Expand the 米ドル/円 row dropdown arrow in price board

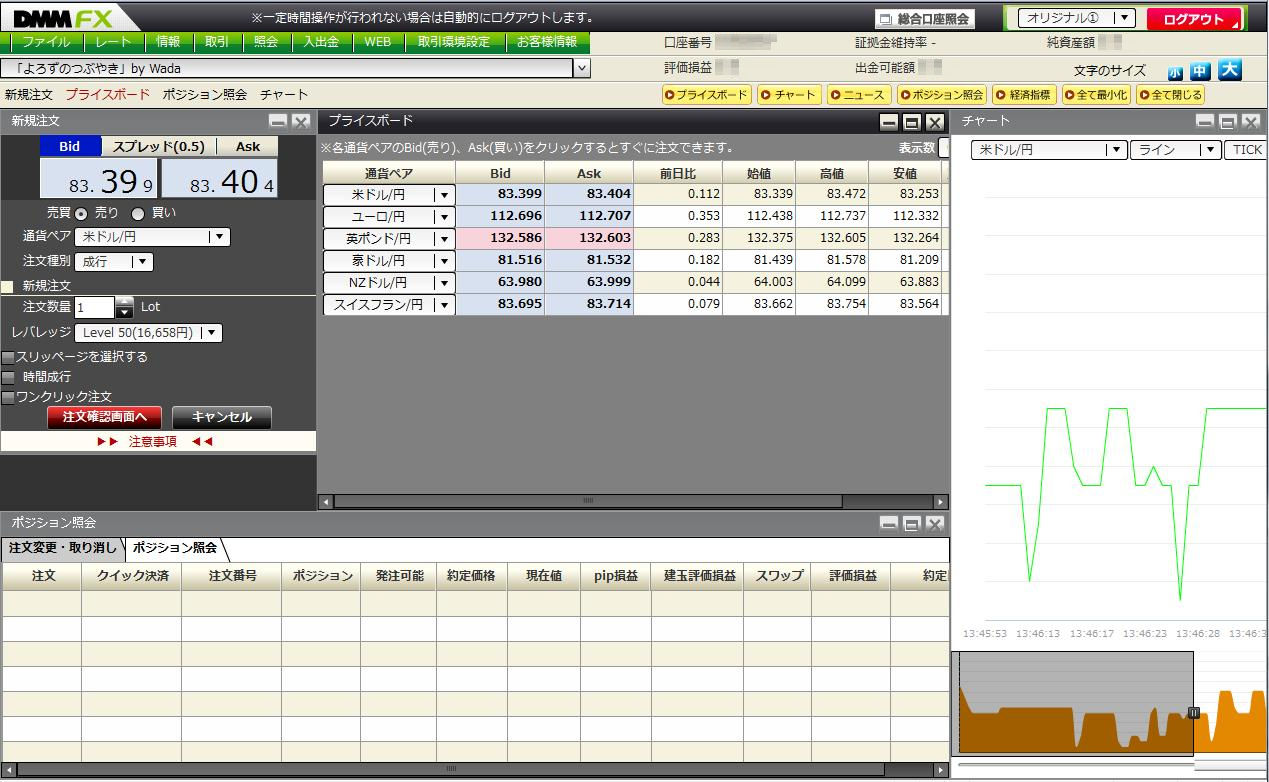tap(444, 195)
